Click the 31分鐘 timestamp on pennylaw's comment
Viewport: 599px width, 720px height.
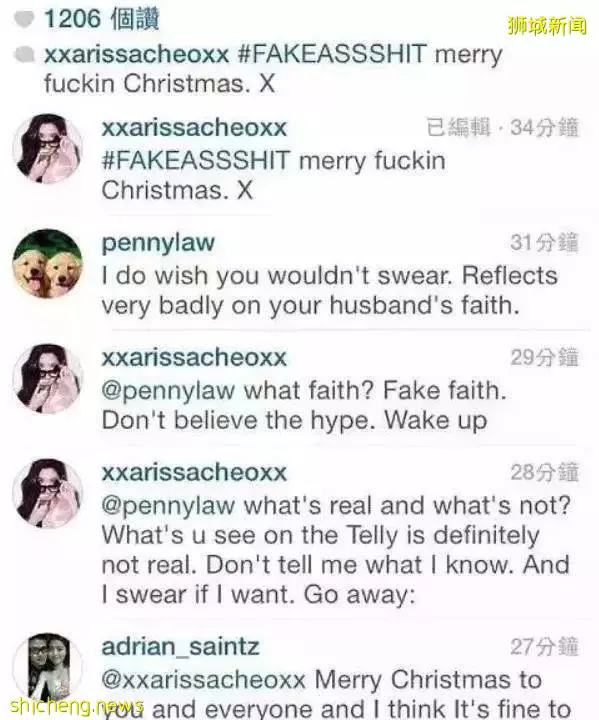point(544,243)
